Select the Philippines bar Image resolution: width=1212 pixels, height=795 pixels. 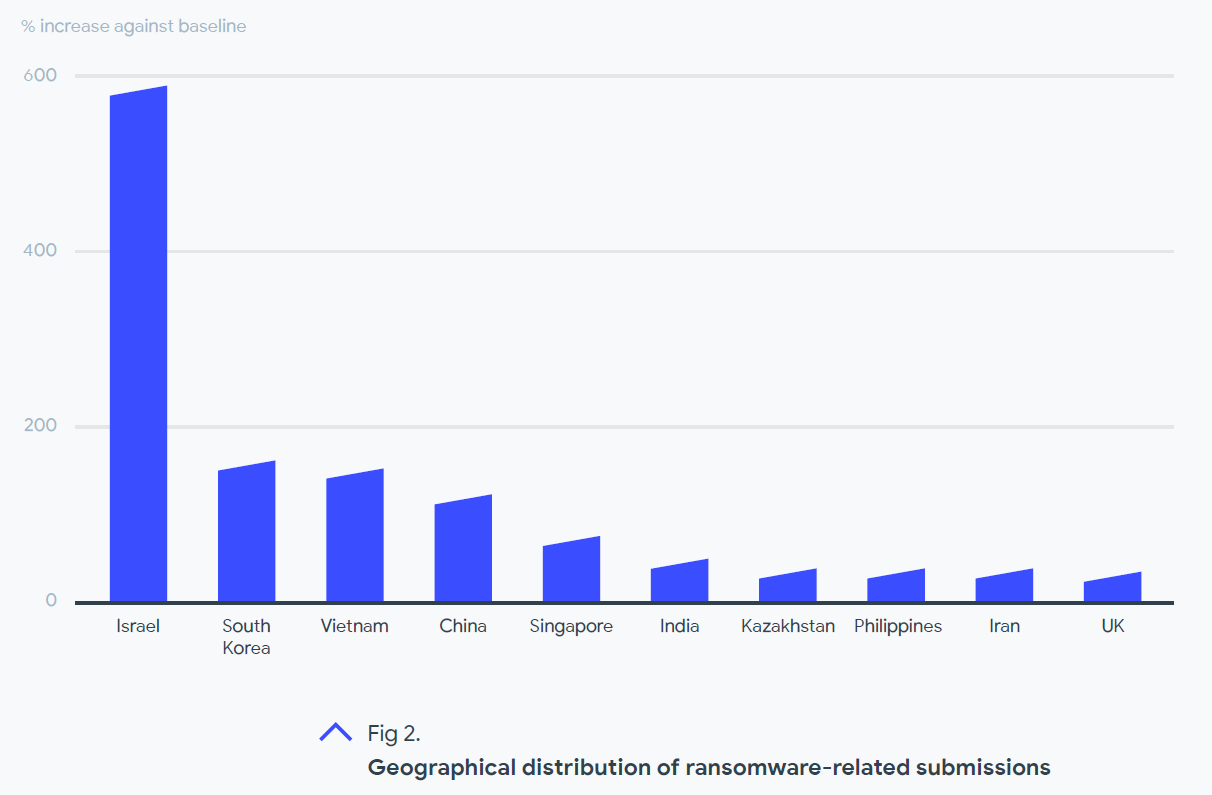point(896,586)
